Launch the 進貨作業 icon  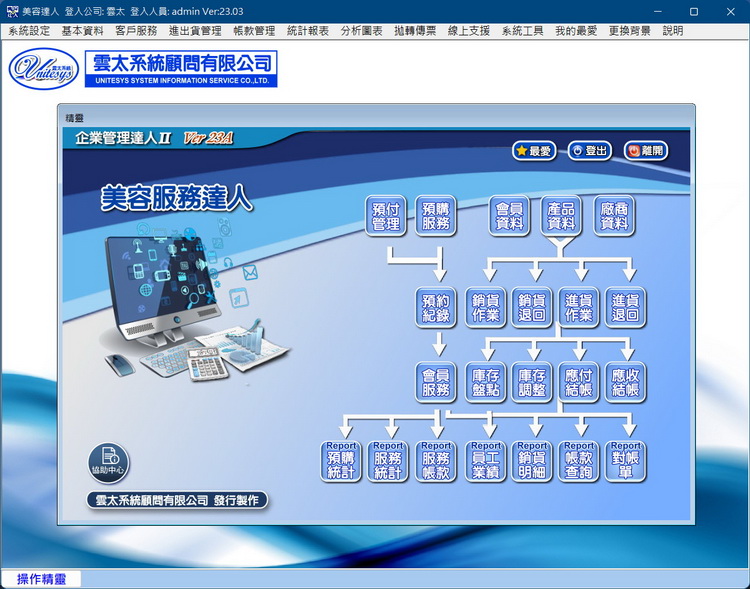tap(578, 308)
